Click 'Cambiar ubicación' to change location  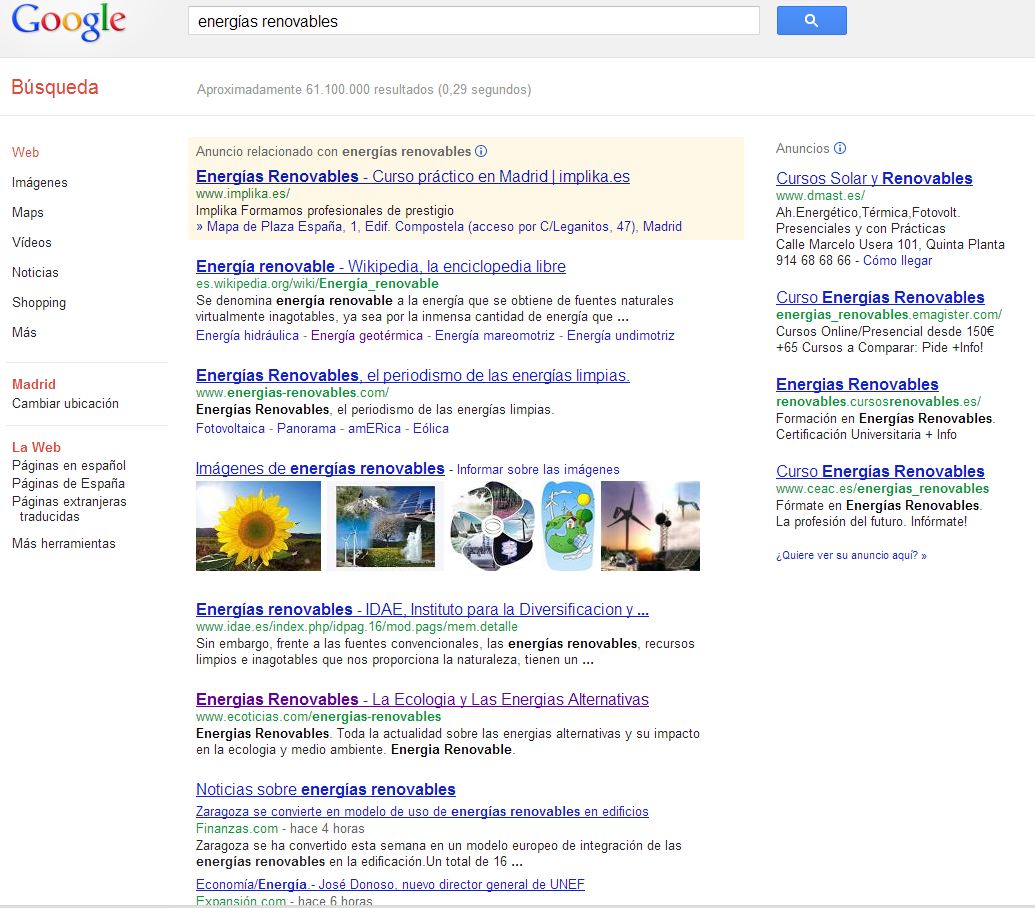65,404
